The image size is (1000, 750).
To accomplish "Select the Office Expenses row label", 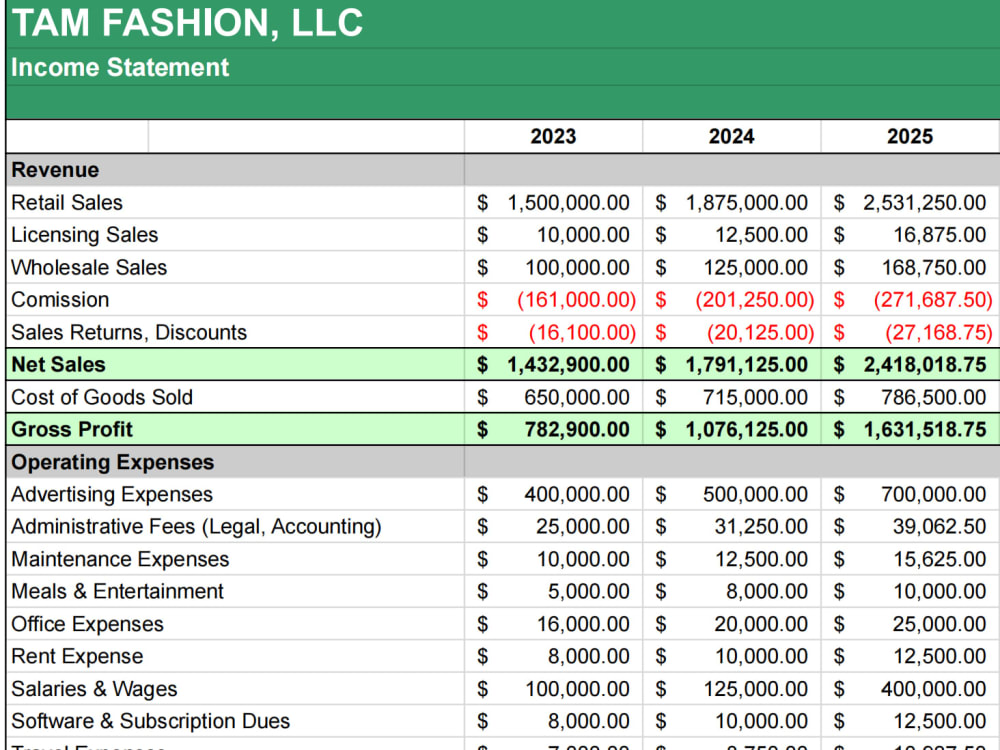I will [x=87, y=624].
